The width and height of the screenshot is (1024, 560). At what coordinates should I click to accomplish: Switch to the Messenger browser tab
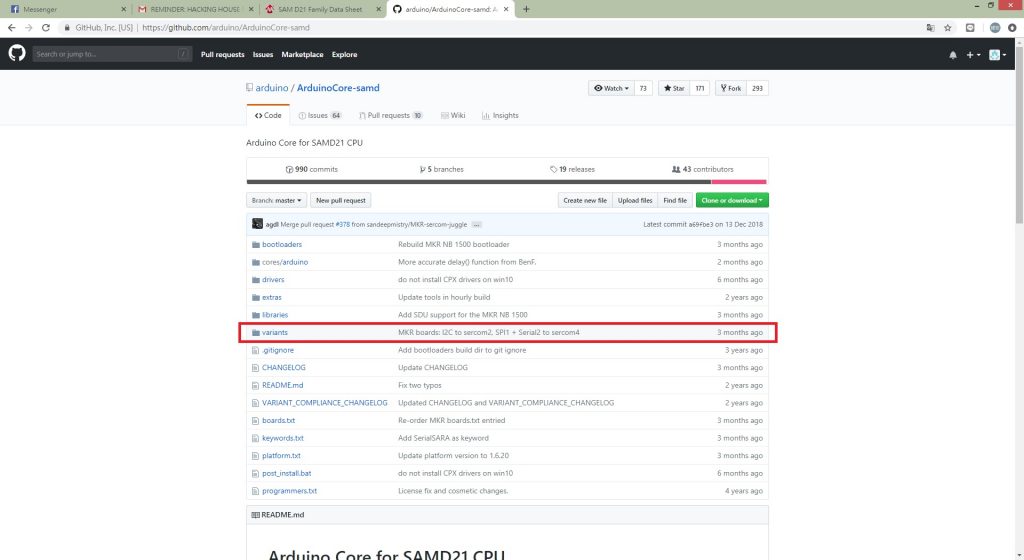point(67,9)
